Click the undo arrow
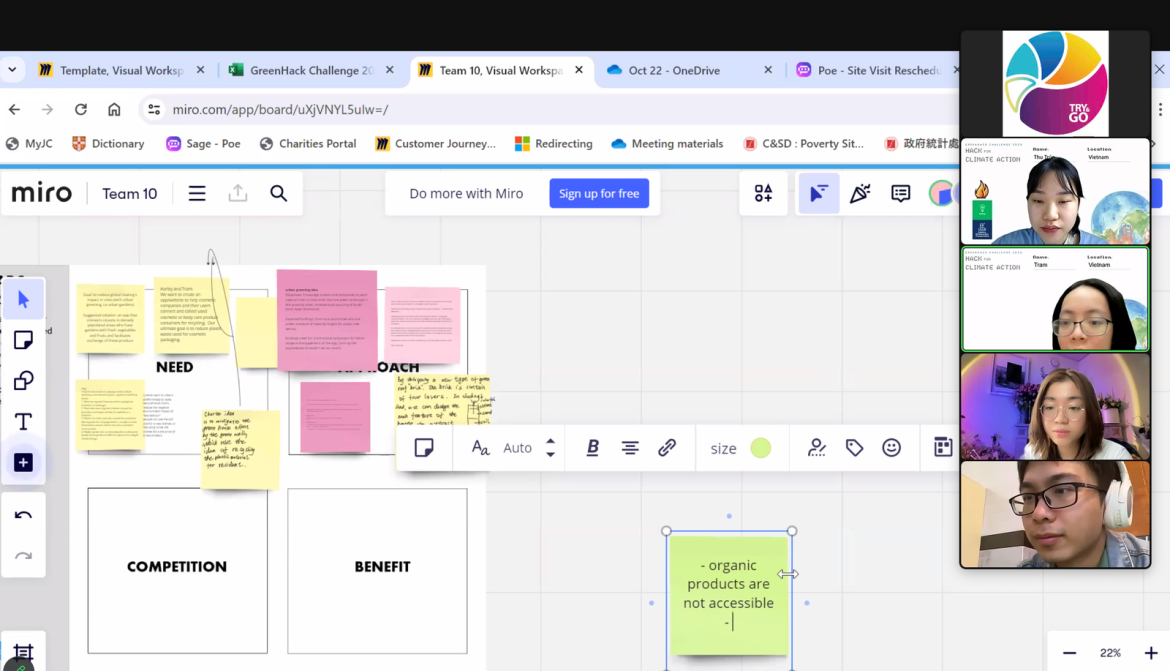The image size is (1170, 671). [23, 516]
